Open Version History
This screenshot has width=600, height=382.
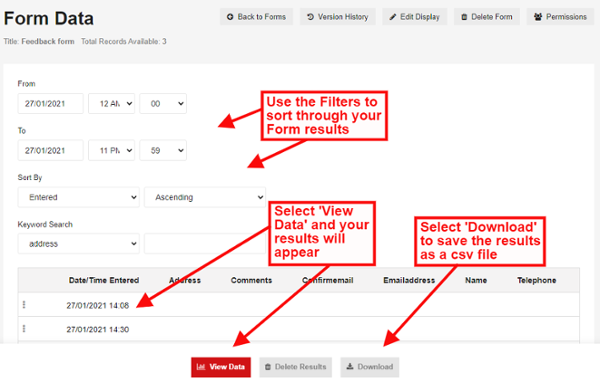tap(338, 17)
